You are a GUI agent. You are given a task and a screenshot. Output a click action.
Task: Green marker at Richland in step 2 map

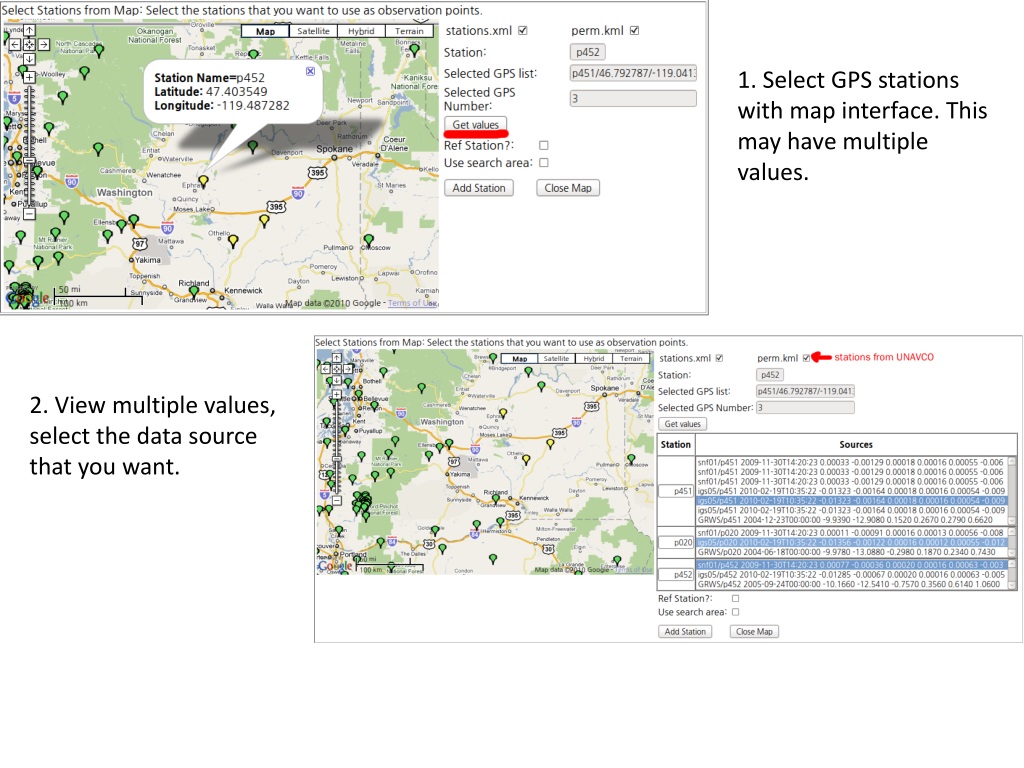496,500
